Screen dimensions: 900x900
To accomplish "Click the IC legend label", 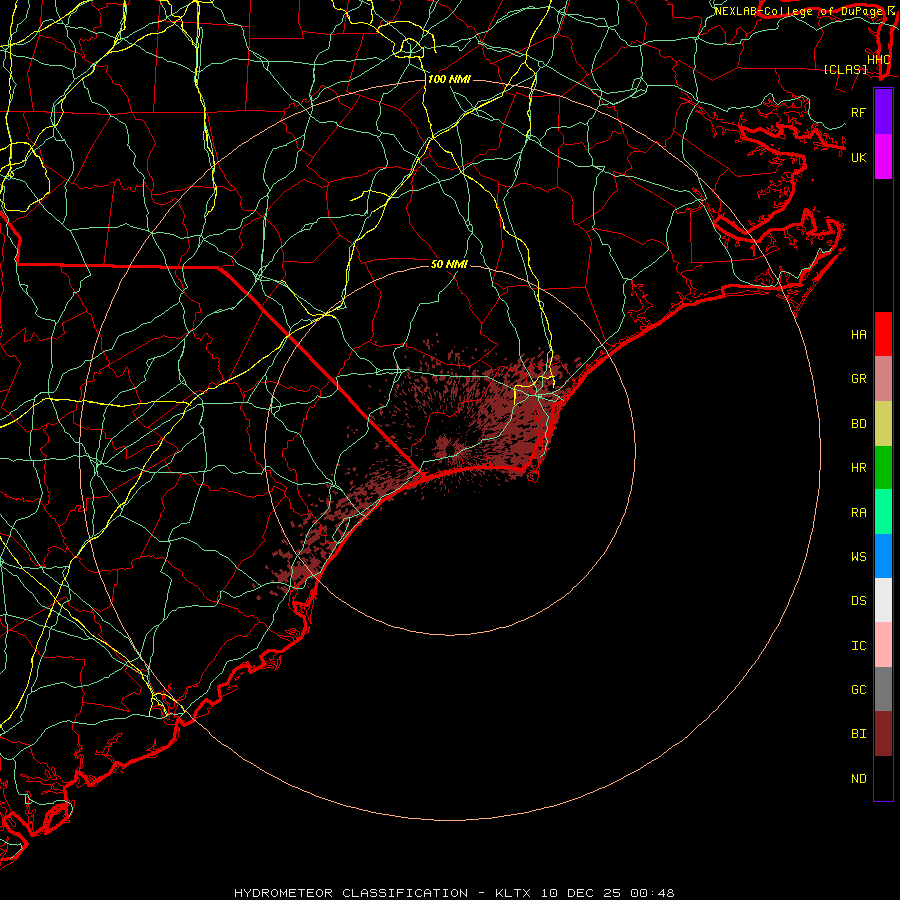I will coord(859,646).
